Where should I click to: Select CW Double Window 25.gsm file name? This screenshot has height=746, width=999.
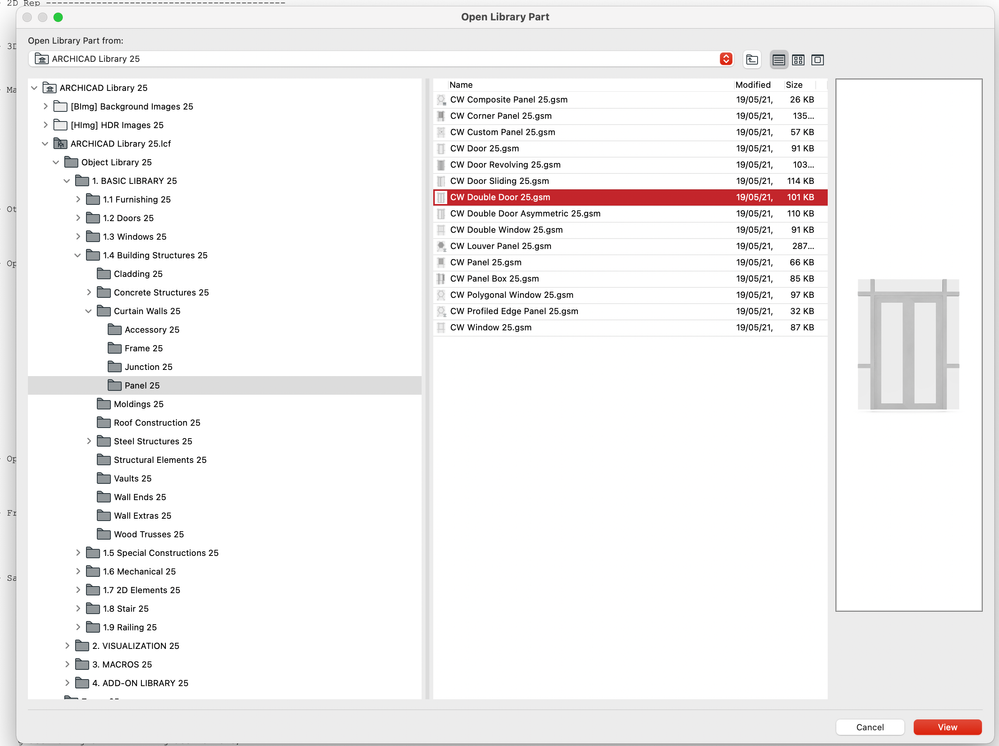coord(507,230)
